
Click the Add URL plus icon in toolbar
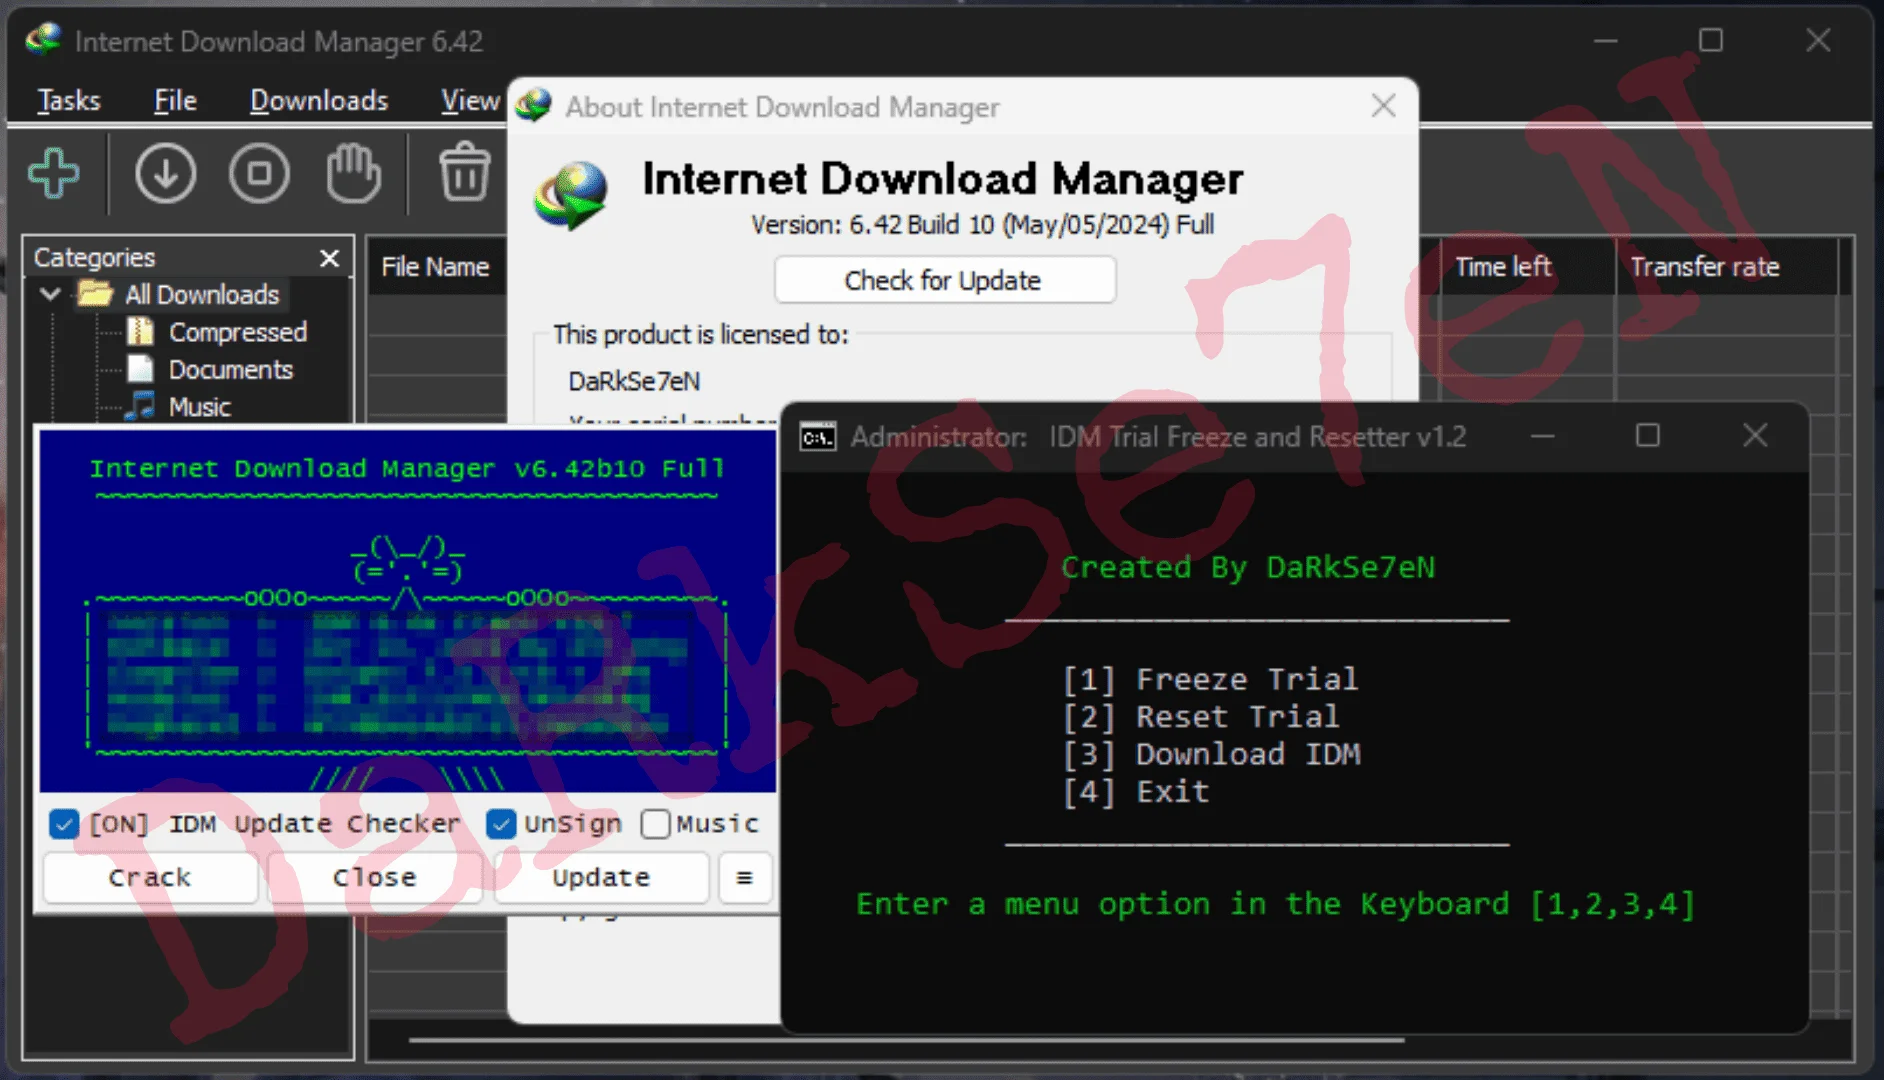point(54,173)
